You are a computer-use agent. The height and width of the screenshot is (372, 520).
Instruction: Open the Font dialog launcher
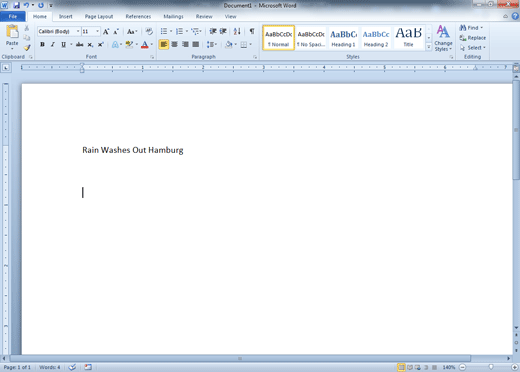point(152,57)
